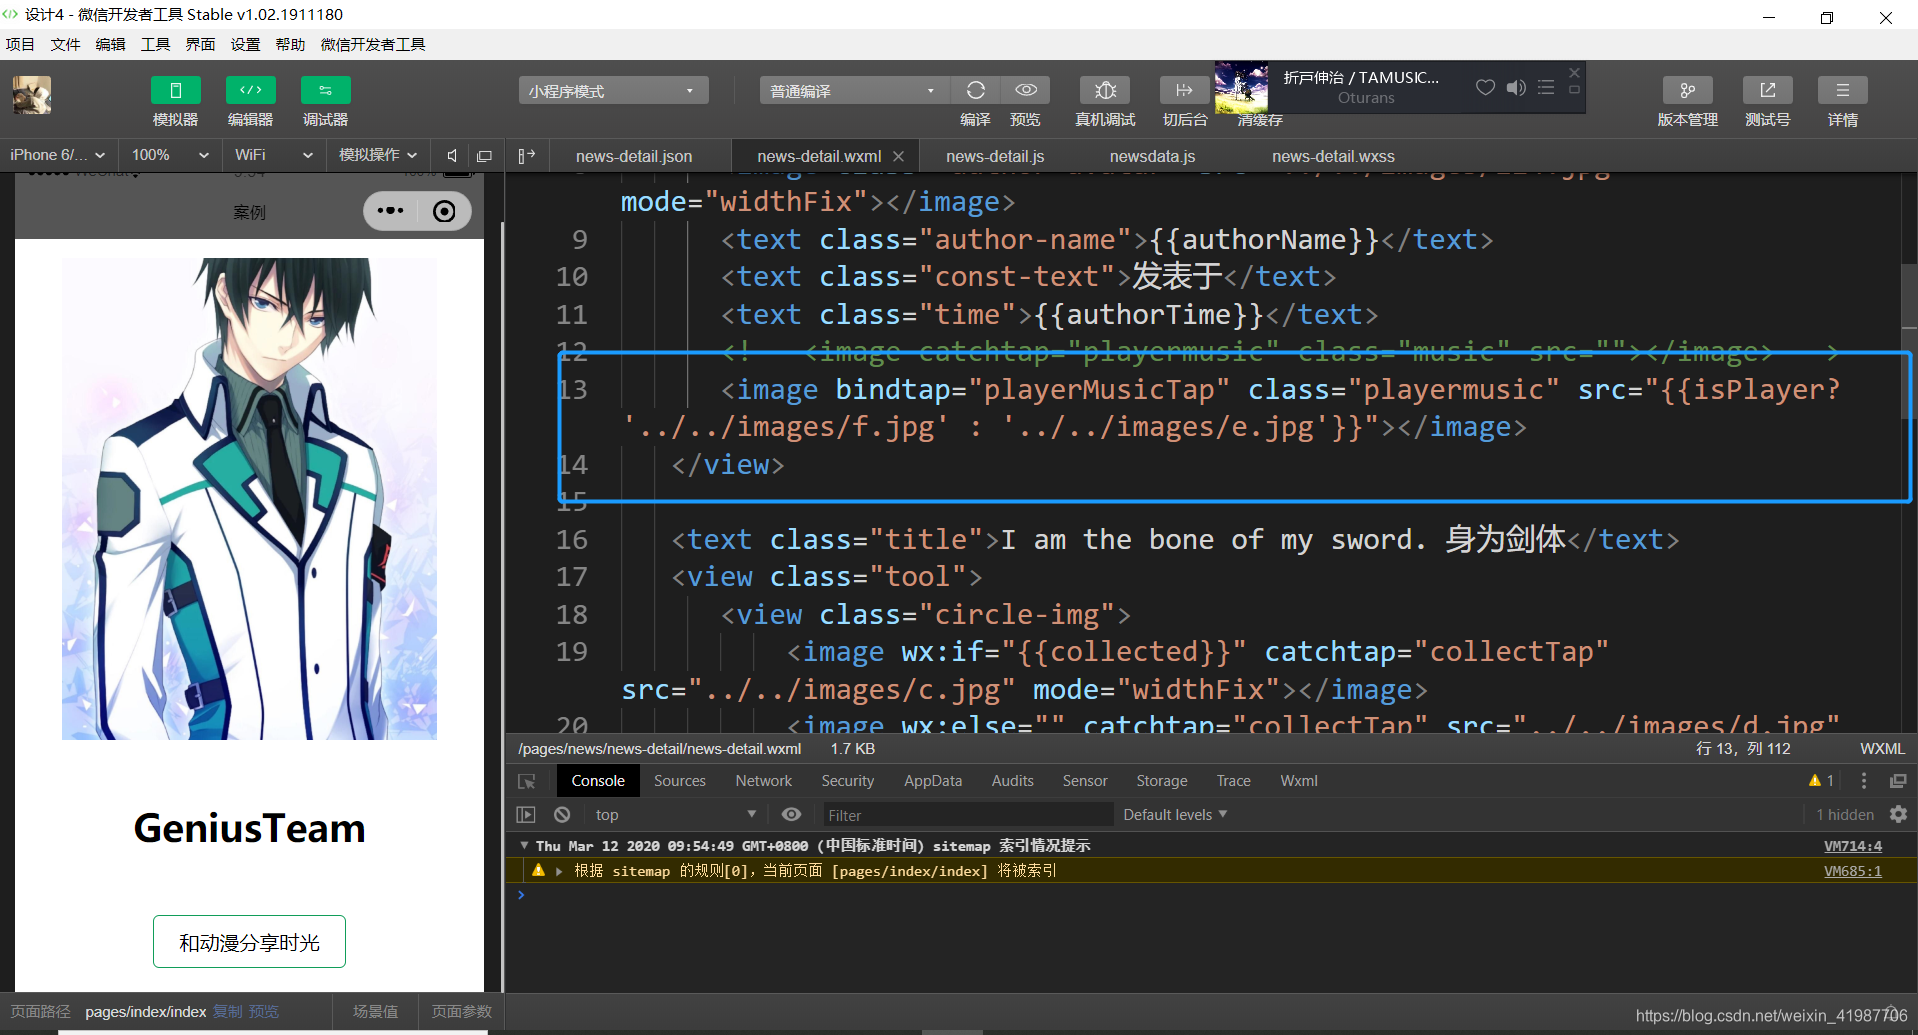Open the 设置 menu
The height and width of the screenshot is (1035, 1918).
tap(245, 44)
